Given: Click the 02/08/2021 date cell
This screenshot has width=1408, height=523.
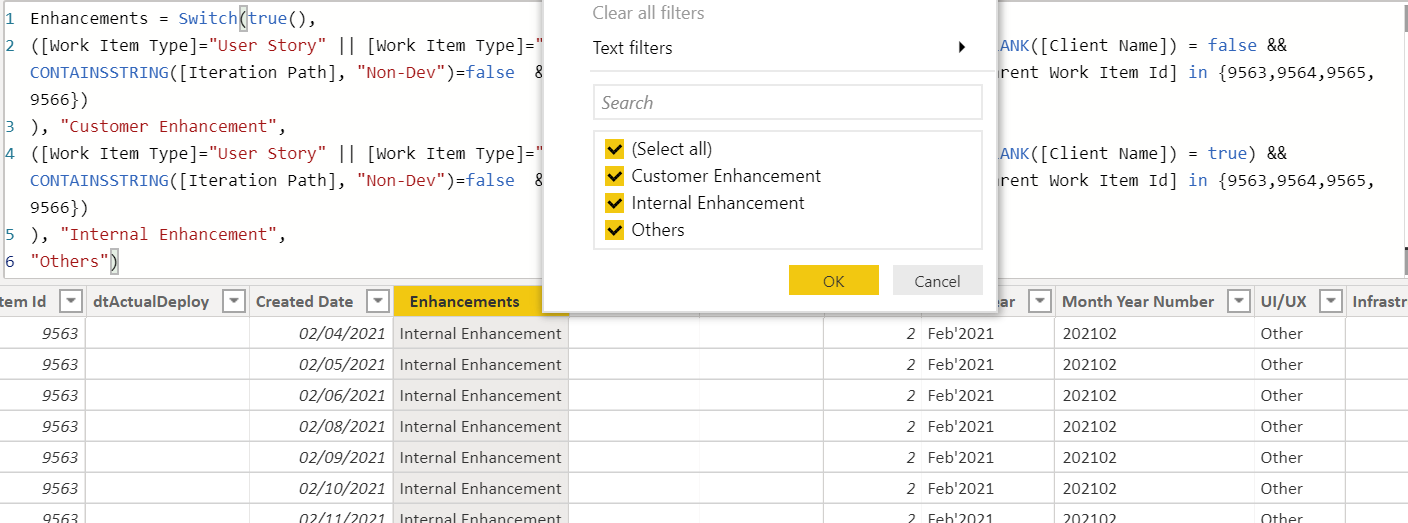Looking at the screenshot, I should point(322,427).
